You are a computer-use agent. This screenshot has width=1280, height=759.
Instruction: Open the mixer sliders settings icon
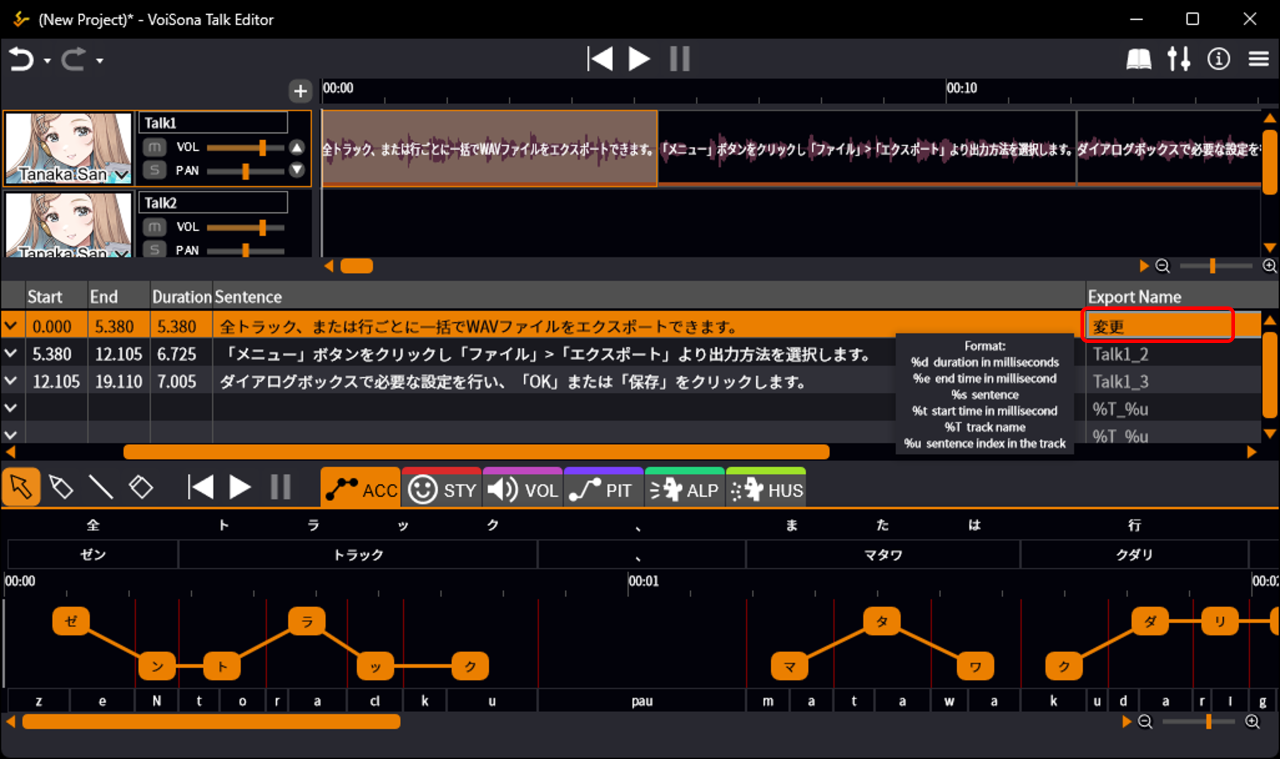[1179, 59]
